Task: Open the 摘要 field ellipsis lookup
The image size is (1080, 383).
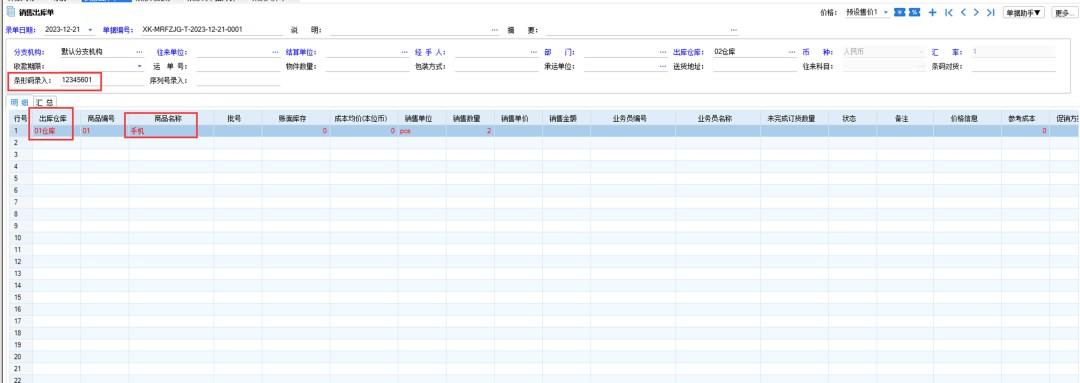Action: [734, 30]
